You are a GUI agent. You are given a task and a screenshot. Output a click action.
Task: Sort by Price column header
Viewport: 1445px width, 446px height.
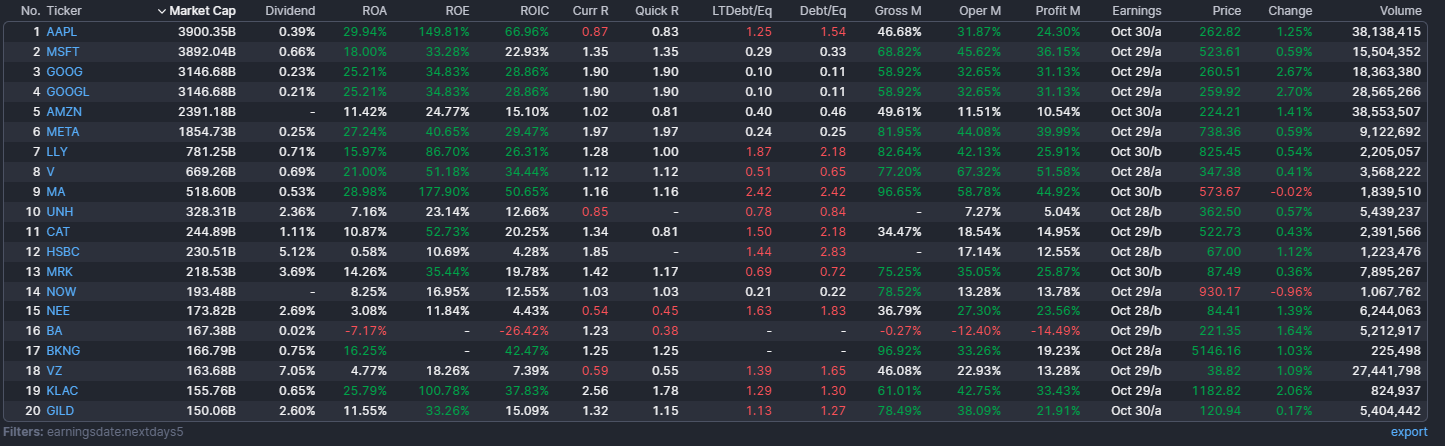pos(1226,11)
